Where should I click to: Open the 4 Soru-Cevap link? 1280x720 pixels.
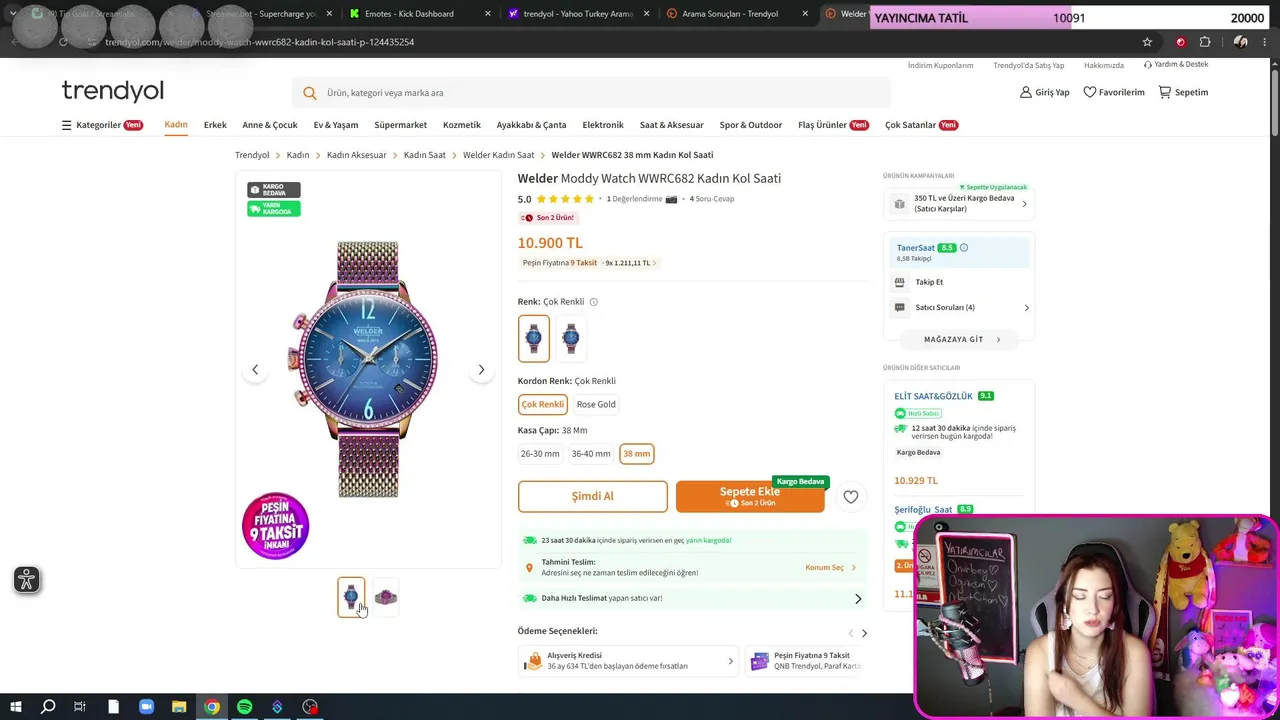pyautogui.click(x=712, y=199)
